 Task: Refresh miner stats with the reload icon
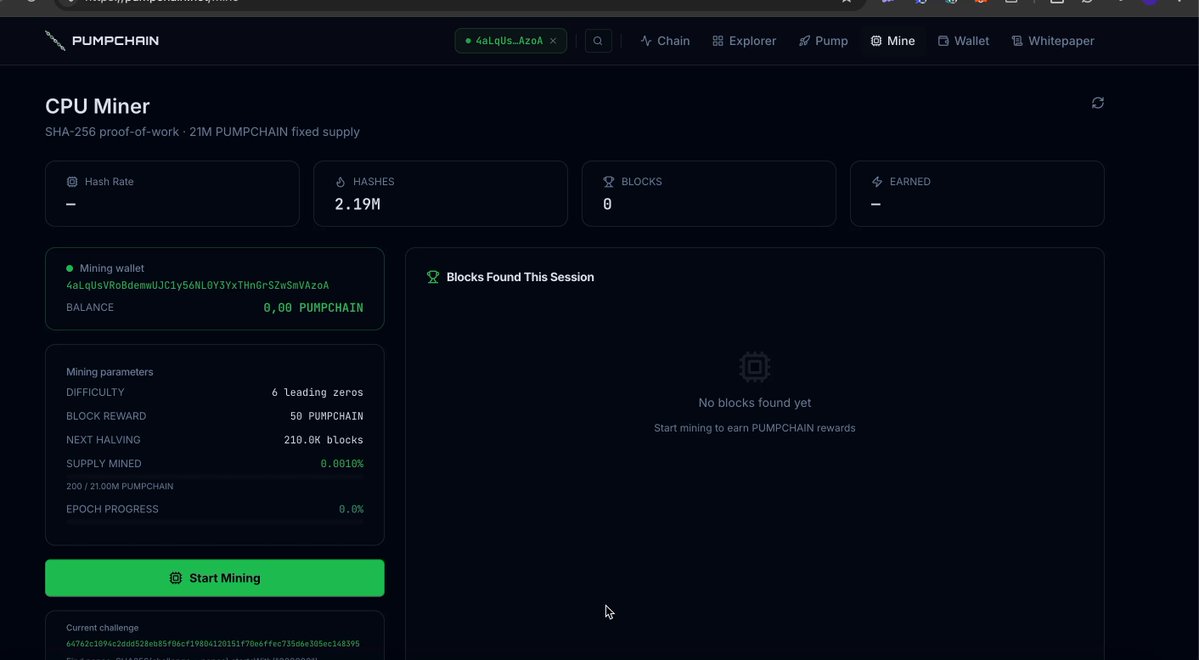point(1097,102)
